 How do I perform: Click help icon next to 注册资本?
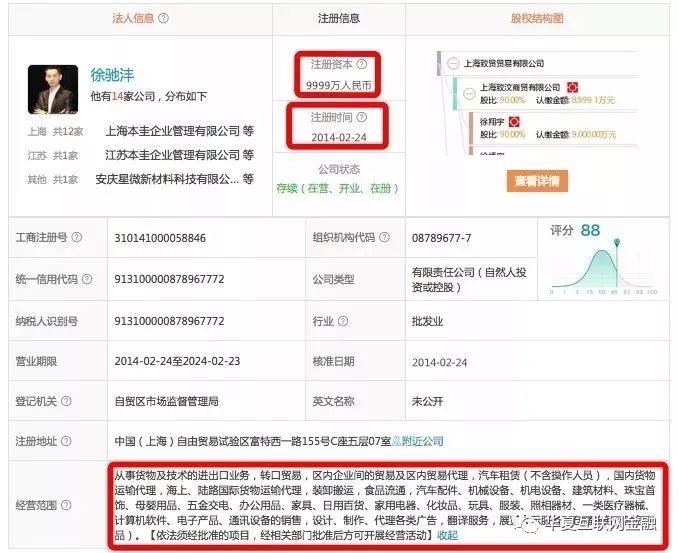click(361, 64)
